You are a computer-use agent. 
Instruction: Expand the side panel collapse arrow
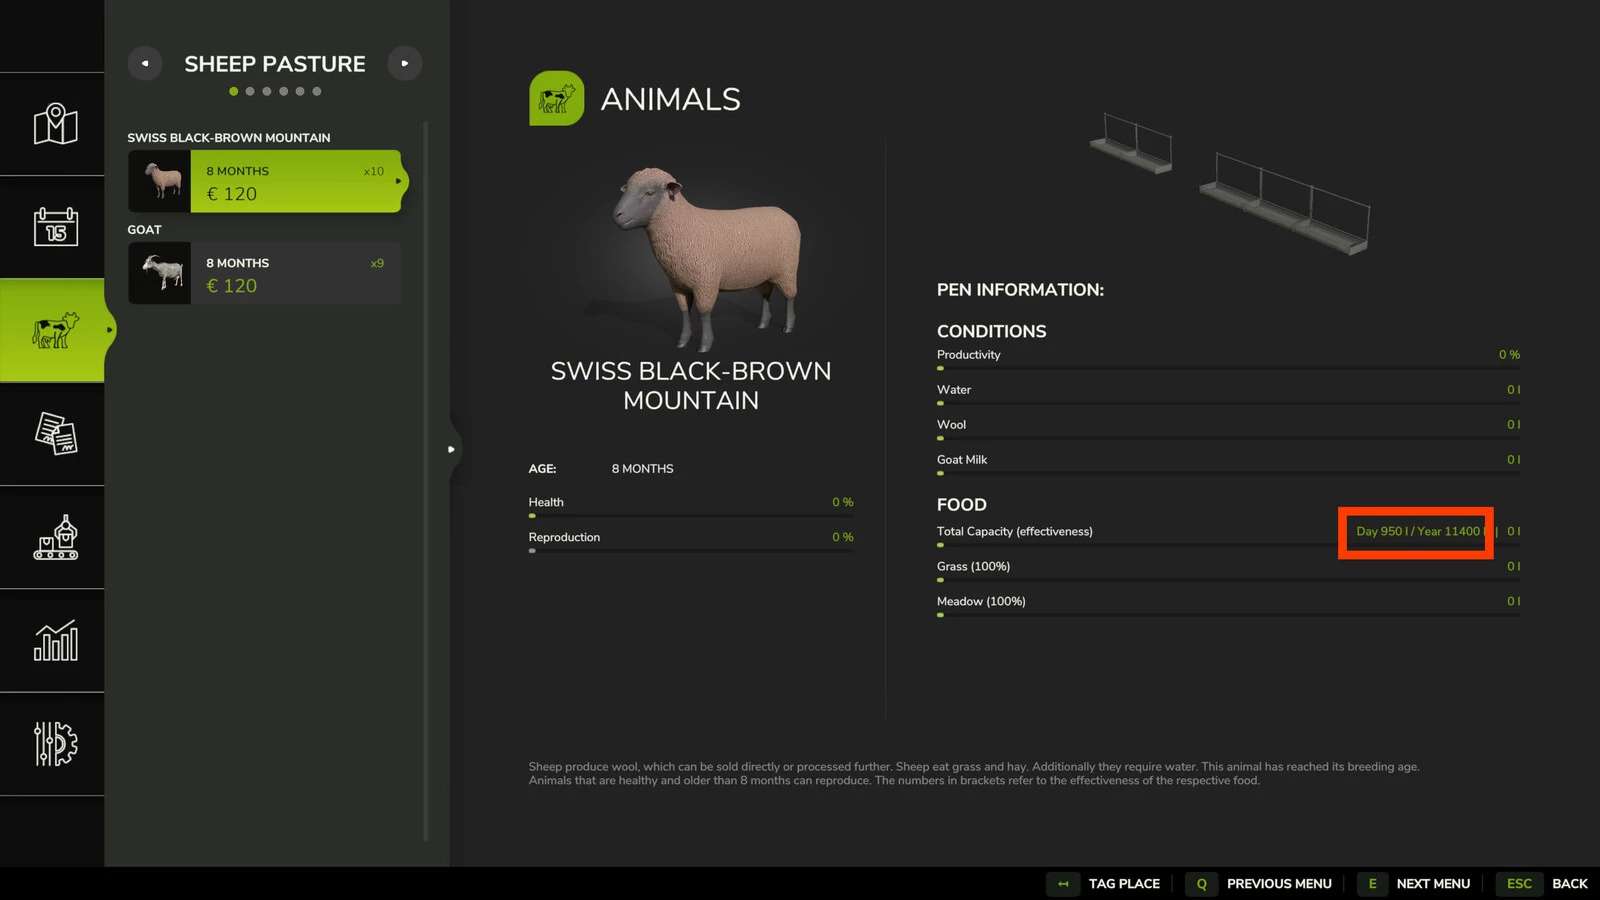coord(451,449)
